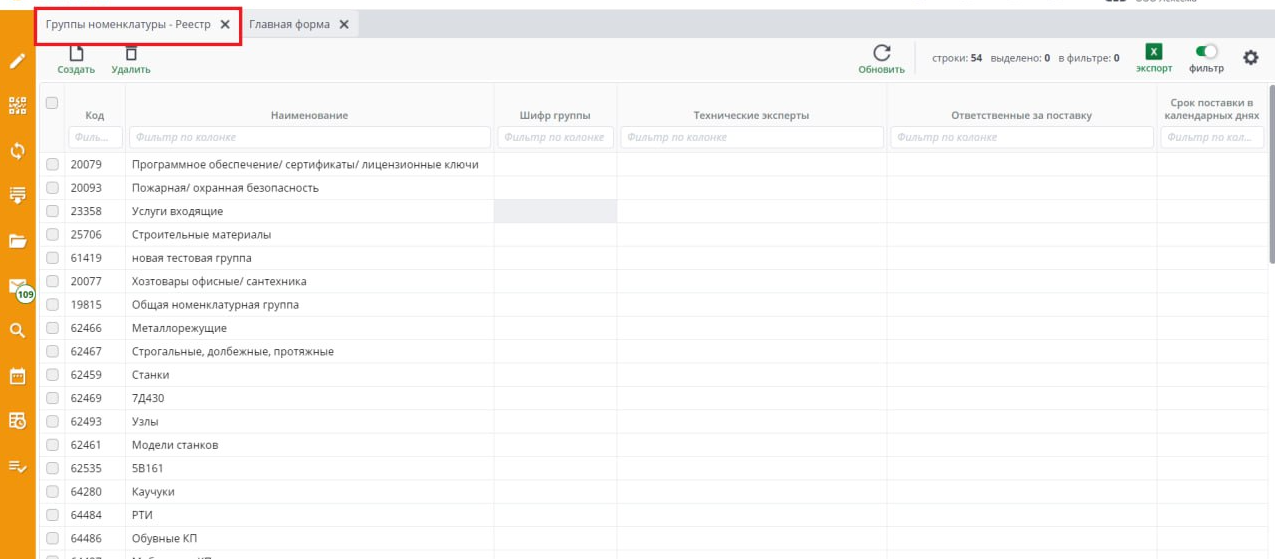
Task: Toggle the фильтр switch off
Action: click(x=1207, y=52)
